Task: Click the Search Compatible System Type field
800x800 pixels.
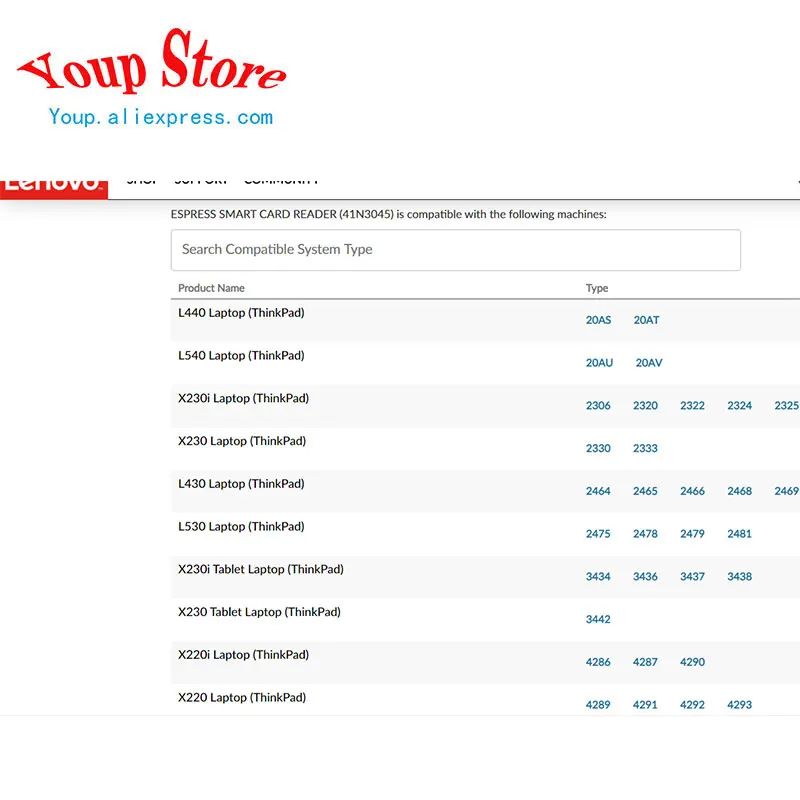Action: click(x=456, y=250)
